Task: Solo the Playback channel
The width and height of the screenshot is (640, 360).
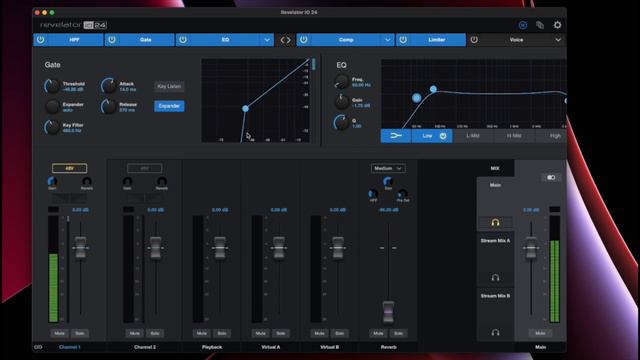Action: click(x=222, y=333)
